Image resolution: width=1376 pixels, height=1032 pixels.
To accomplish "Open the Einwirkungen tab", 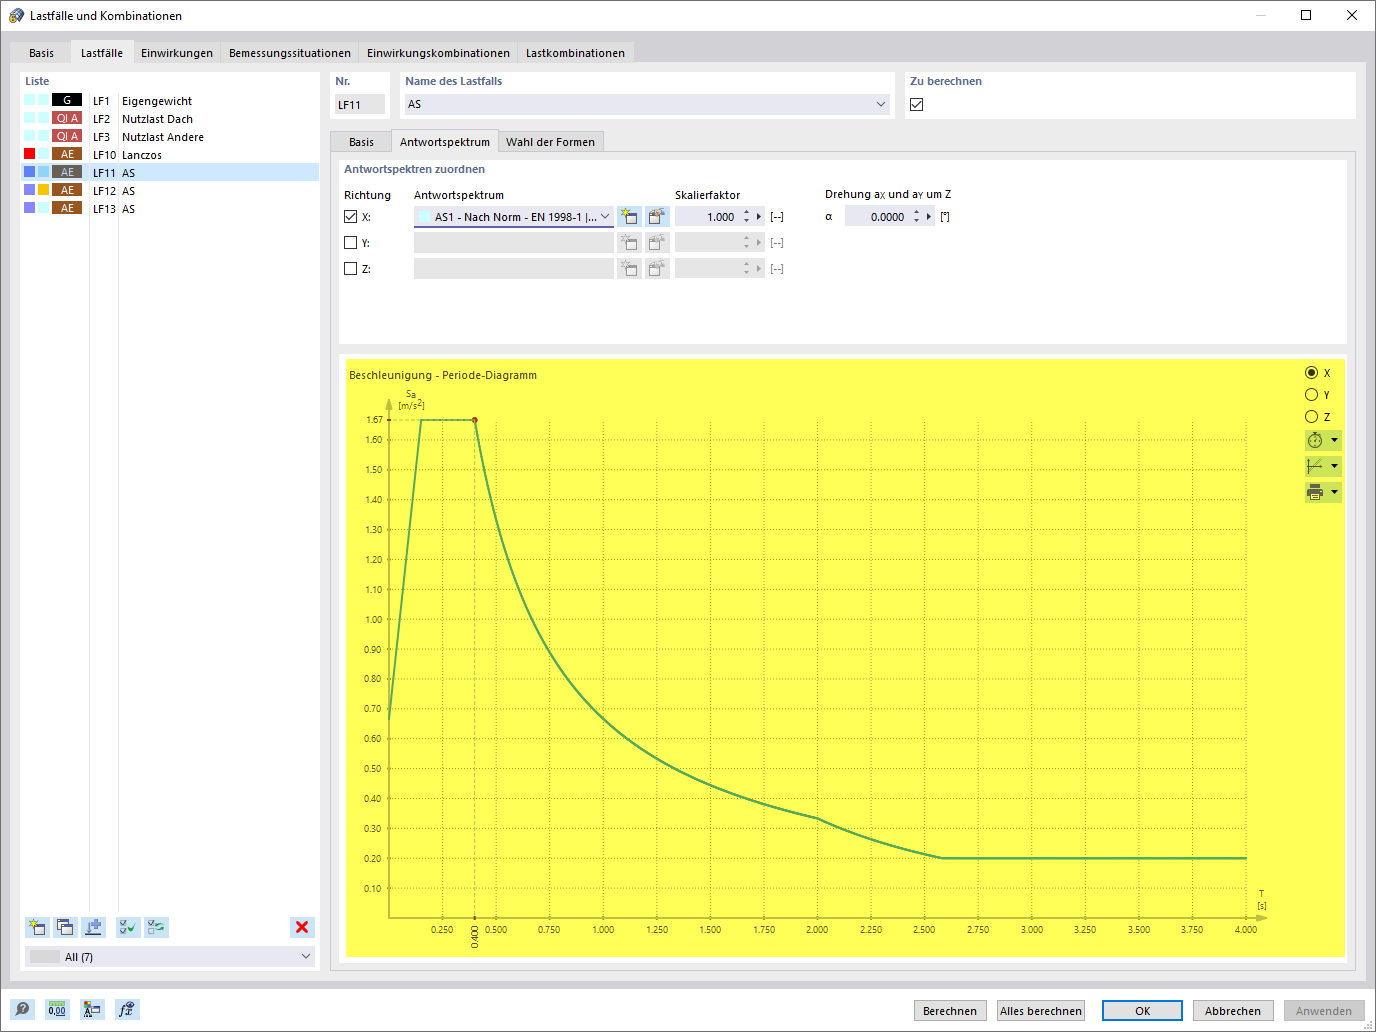I will tap(177, 53).
